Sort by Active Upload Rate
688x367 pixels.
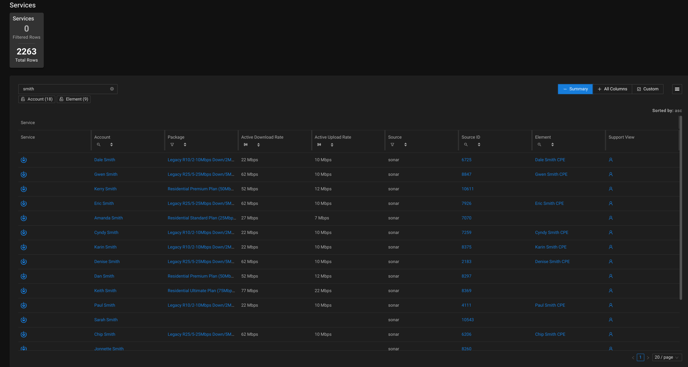coord(332,144)
